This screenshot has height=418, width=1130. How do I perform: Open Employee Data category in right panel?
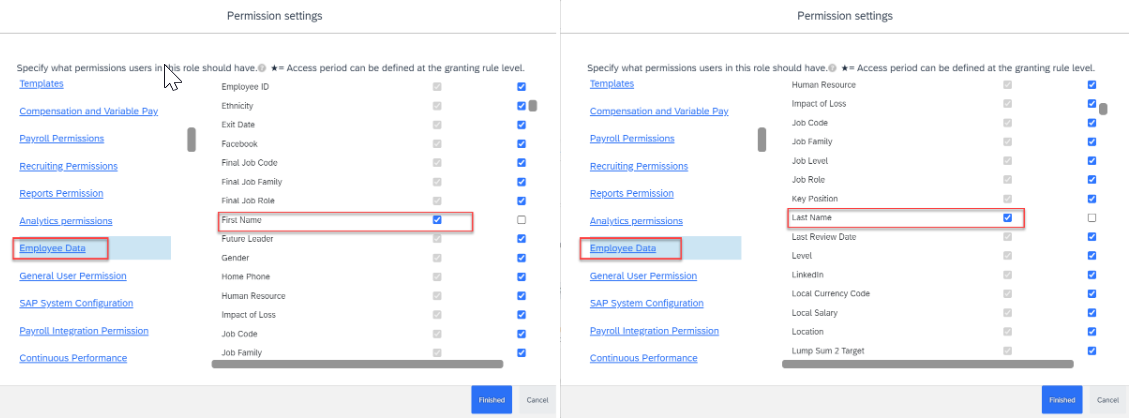623,249
